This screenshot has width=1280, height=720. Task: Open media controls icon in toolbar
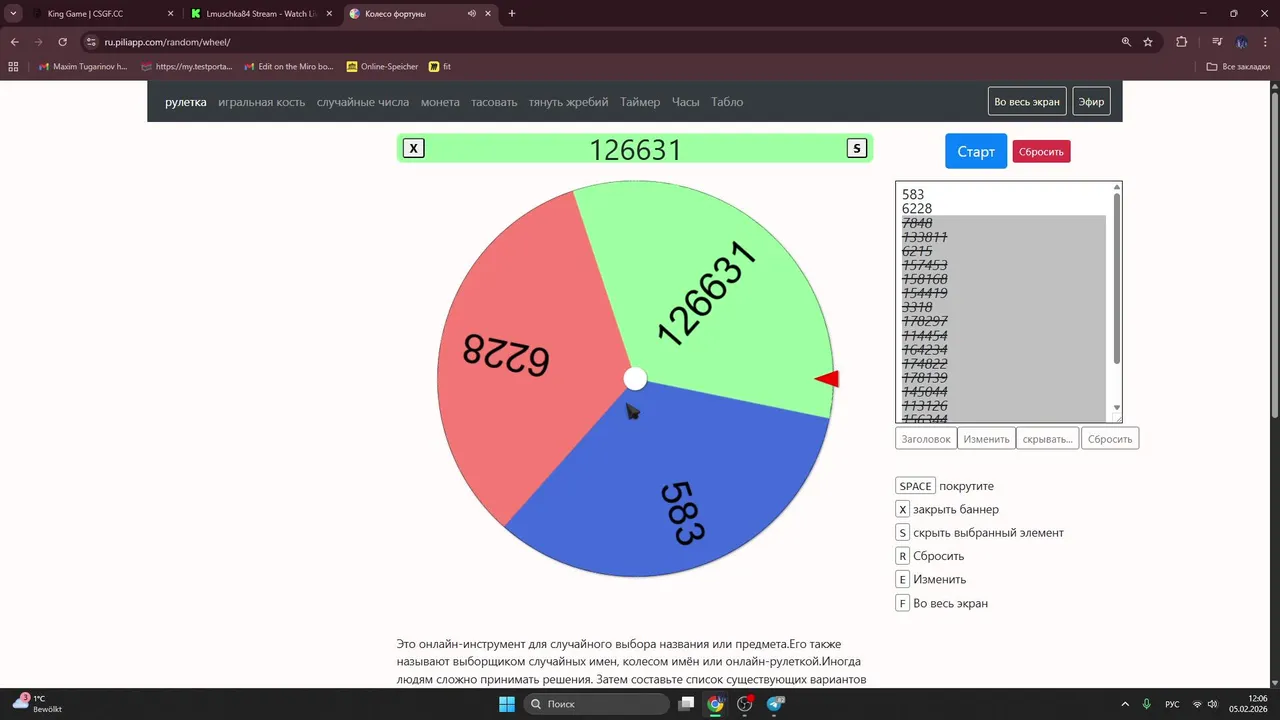1217,42
